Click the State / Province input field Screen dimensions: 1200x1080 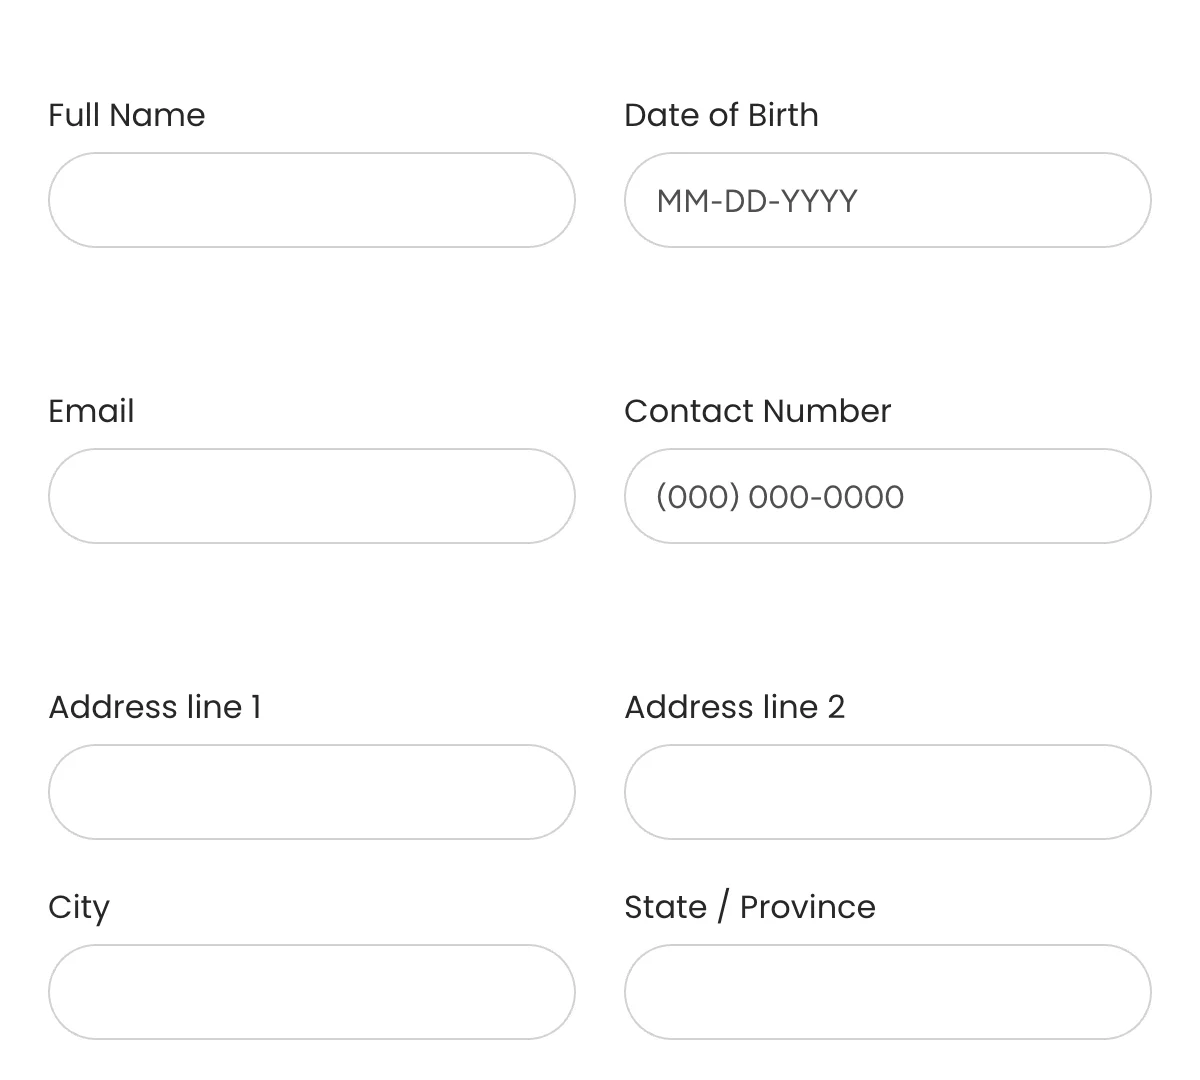[x=887, y=991]
